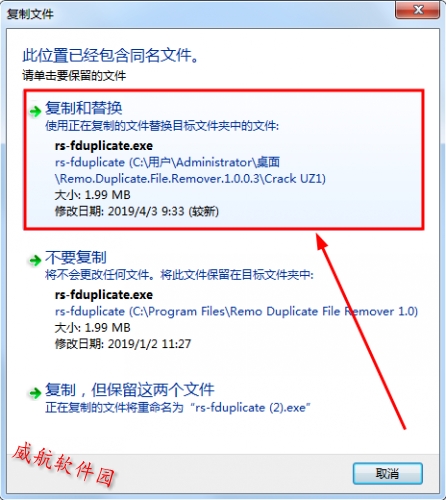Click the heading 此位置已经包含同名文件

pyautogui.click(x=111, y=55)
